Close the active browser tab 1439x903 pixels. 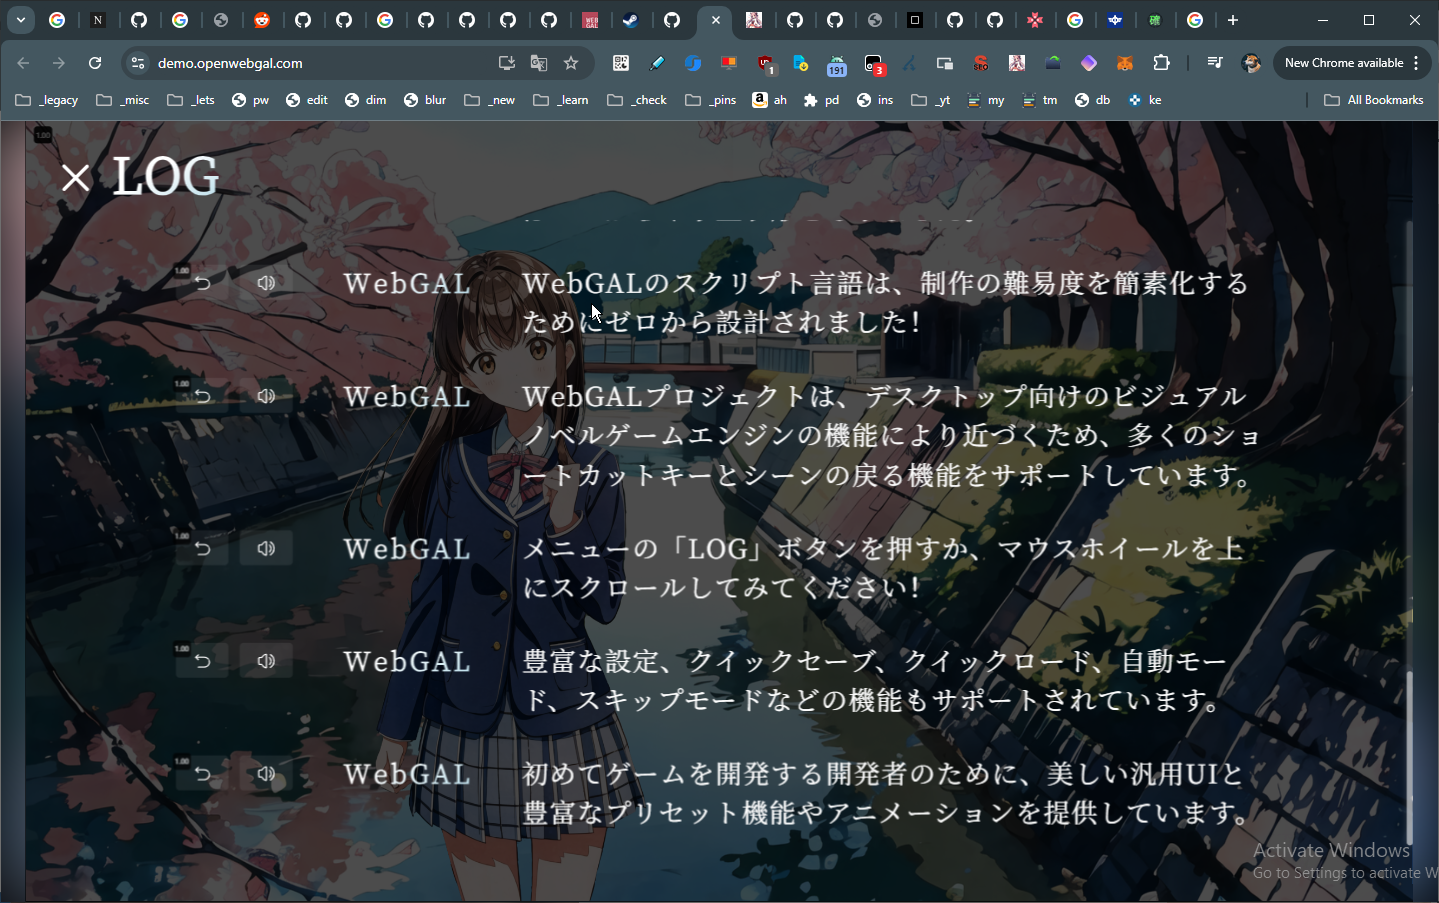pyautogui.click(x=716, y=20)
